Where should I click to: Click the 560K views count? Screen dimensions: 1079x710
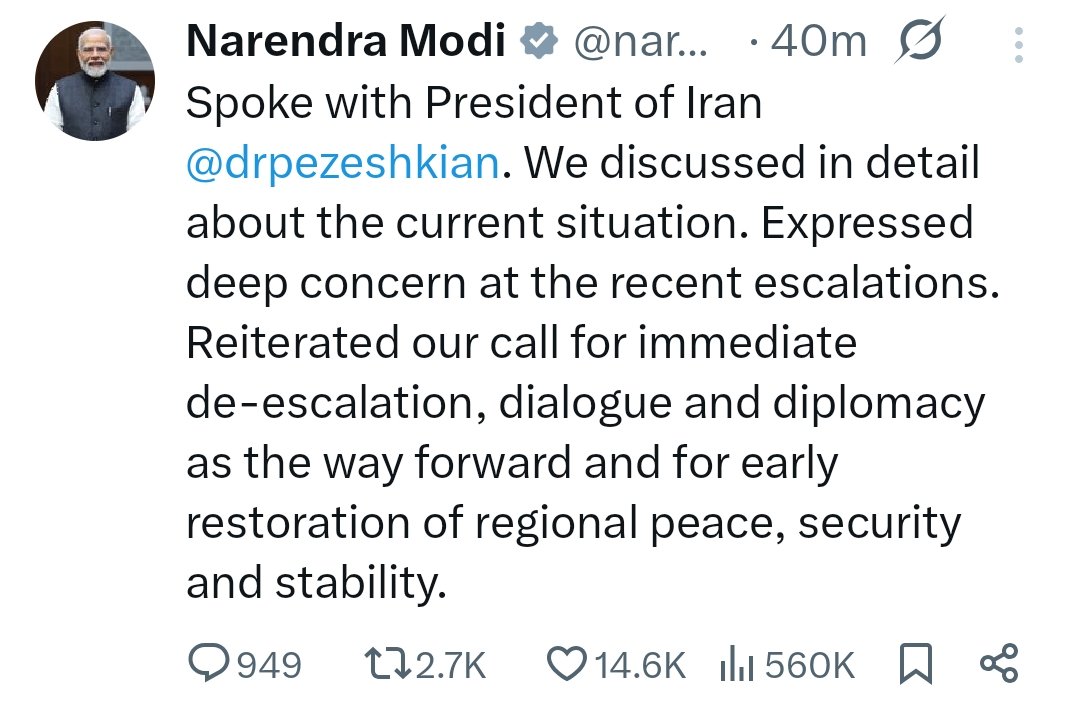809,664
